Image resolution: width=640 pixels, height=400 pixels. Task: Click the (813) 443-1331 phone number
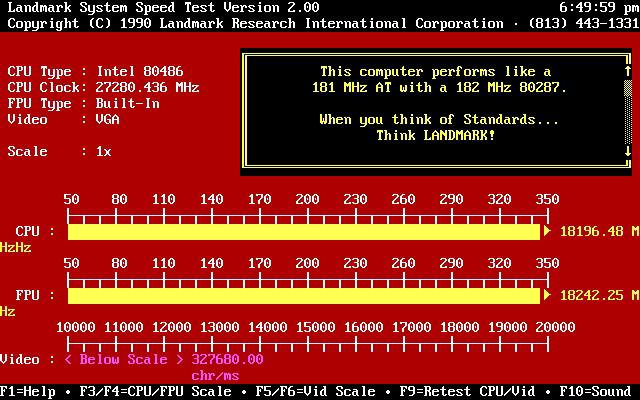583,24
